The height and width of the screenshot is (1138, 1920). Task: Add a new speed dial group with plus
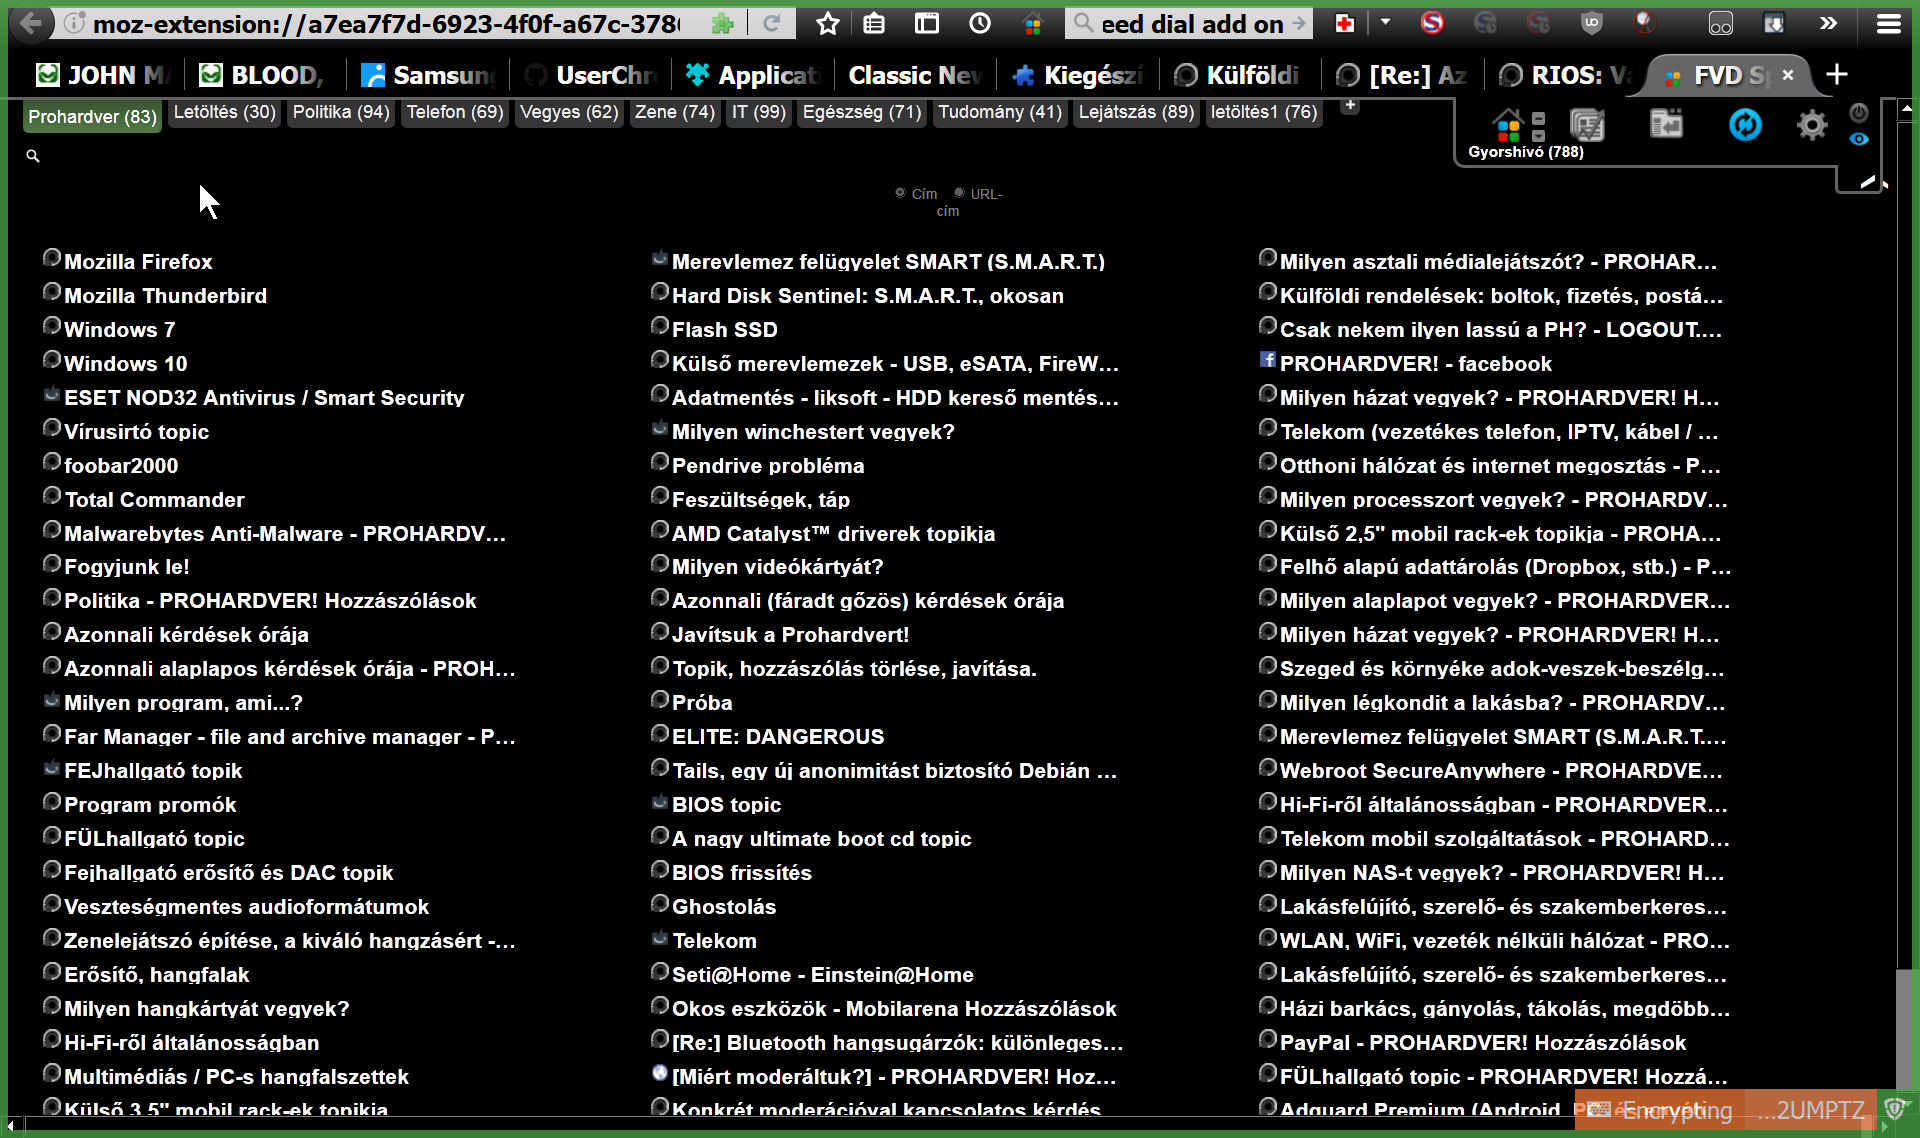(x=1350, y=104)
